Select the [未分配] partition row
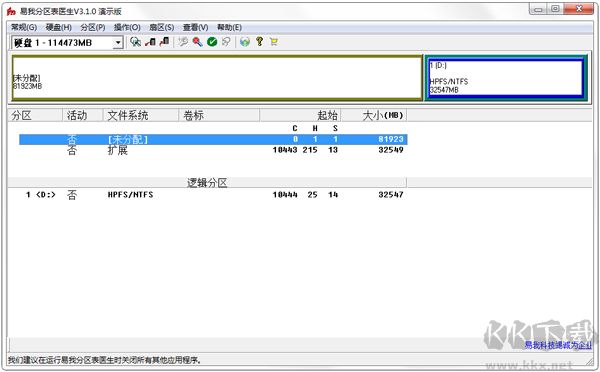 [x=213, y=139]
